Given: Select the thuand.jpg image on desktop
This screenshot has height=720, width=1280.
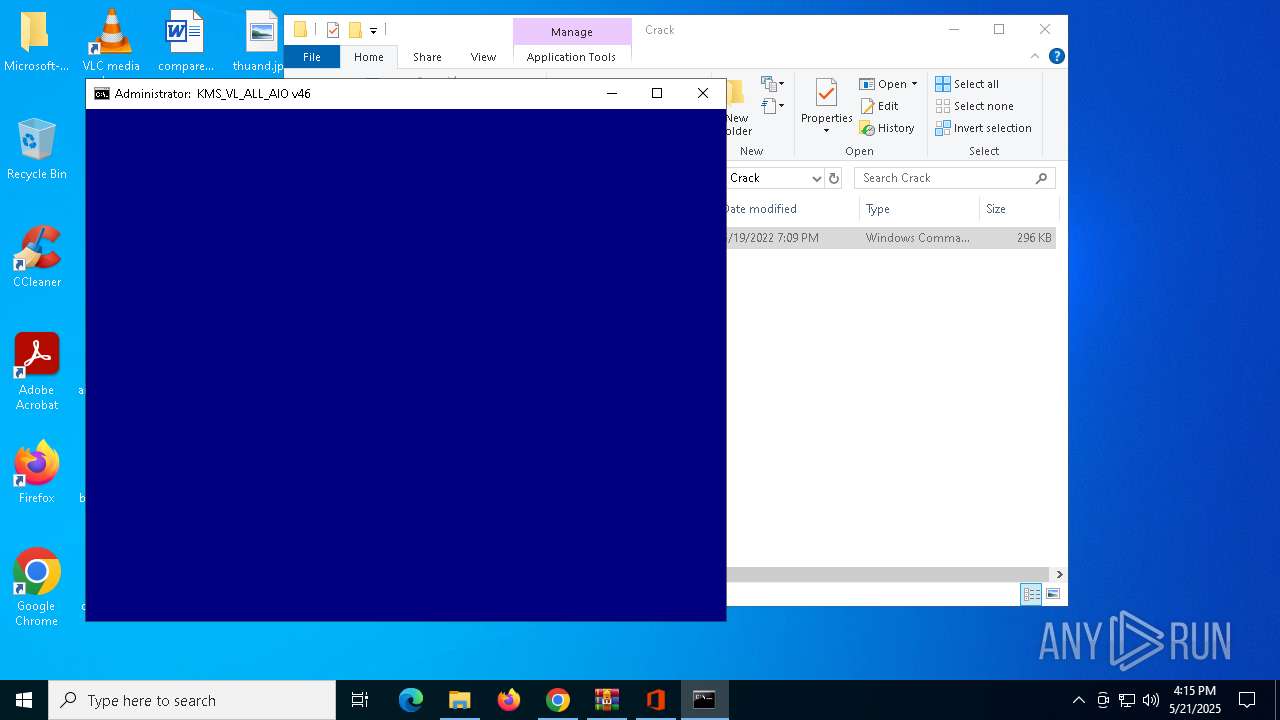Looking at the screenshot, I should pos(259,40).
